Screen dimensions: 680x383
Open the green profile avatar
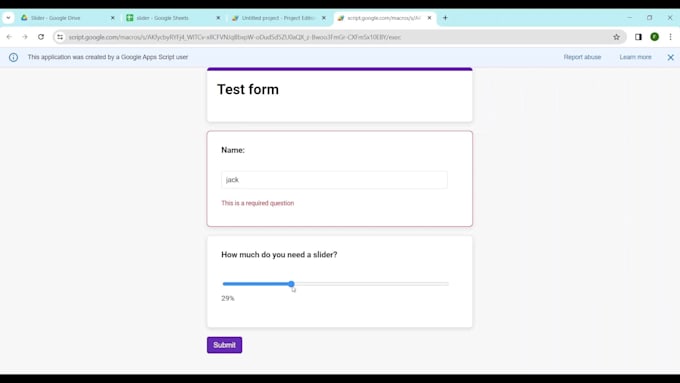pyautogui.click(x=654, y=37)
